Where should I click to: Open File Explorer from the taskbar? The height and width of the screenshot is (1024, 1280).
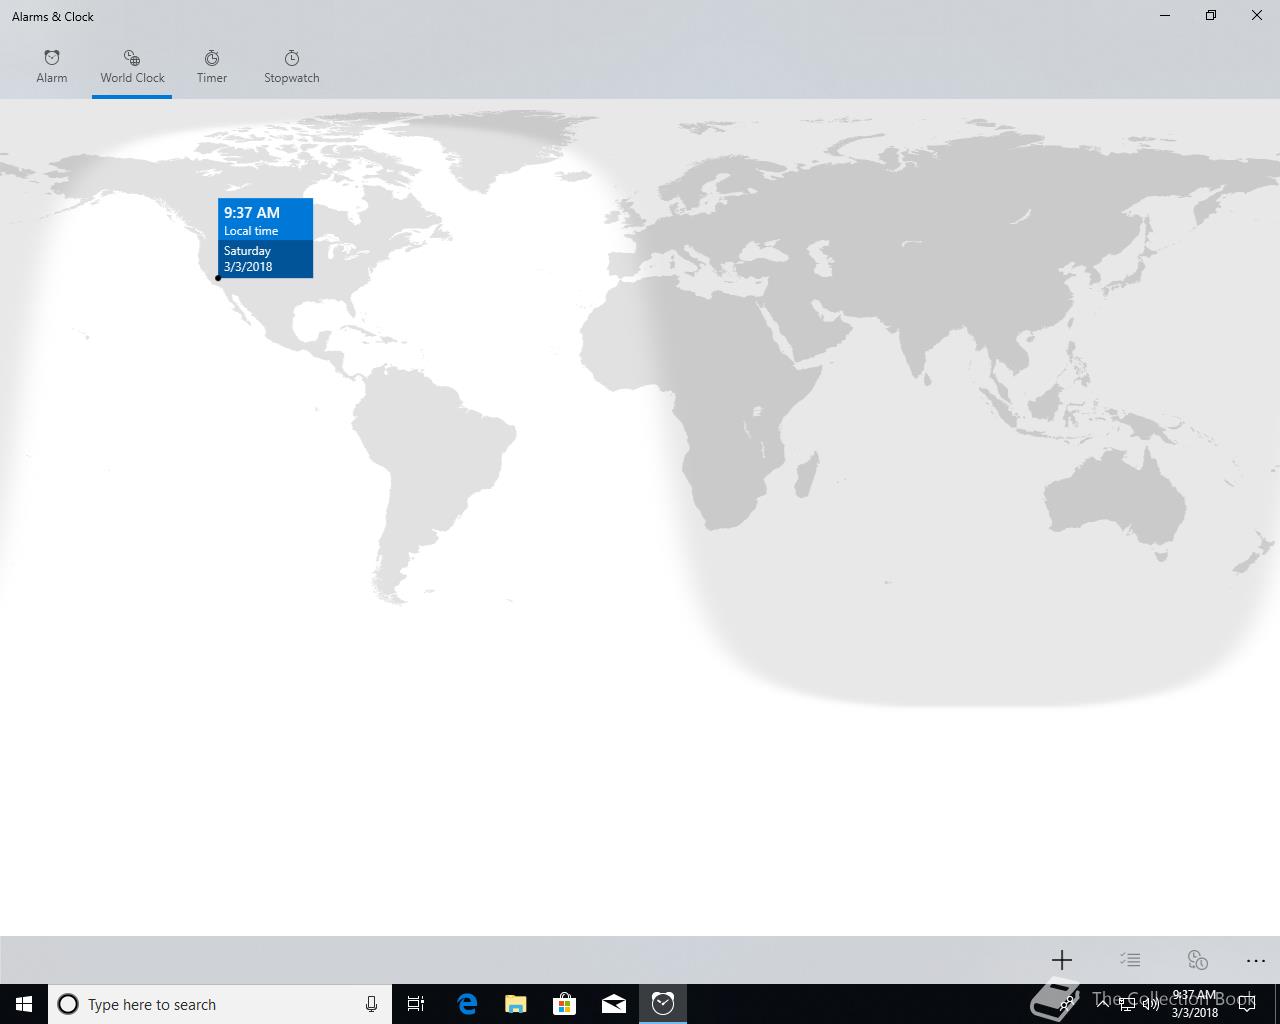click(515, 1004)
